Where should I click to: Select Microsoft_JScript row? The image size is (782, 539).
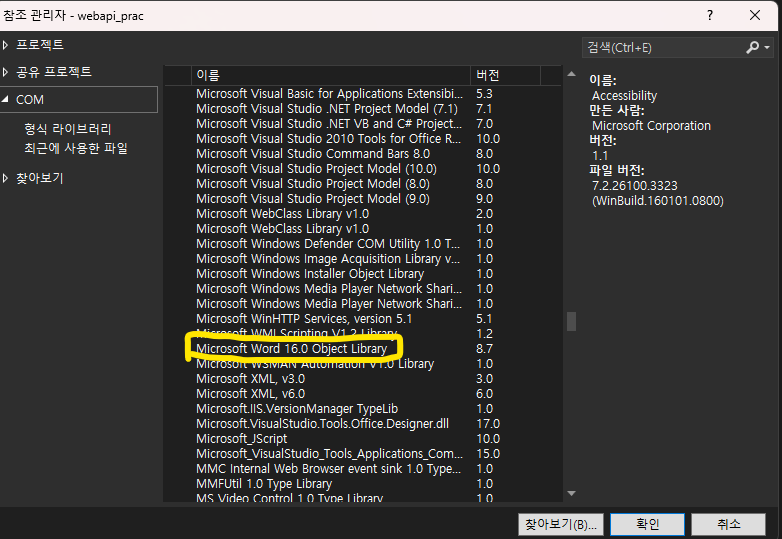point(363,439)
